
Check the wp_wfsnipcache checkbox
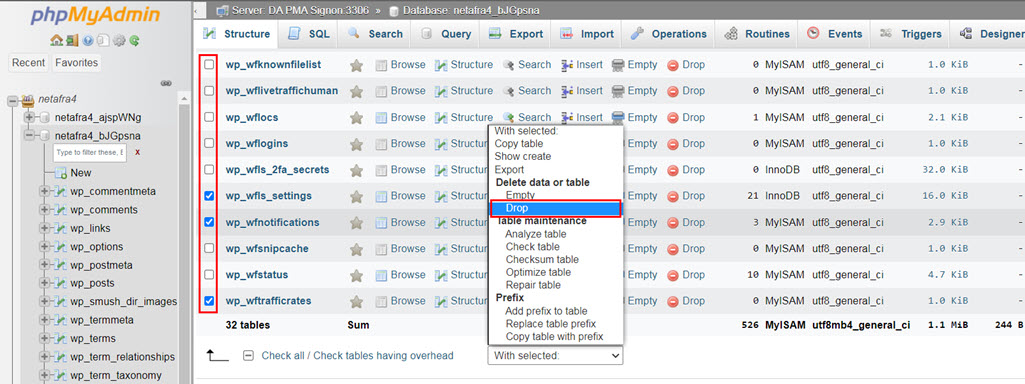209,248
